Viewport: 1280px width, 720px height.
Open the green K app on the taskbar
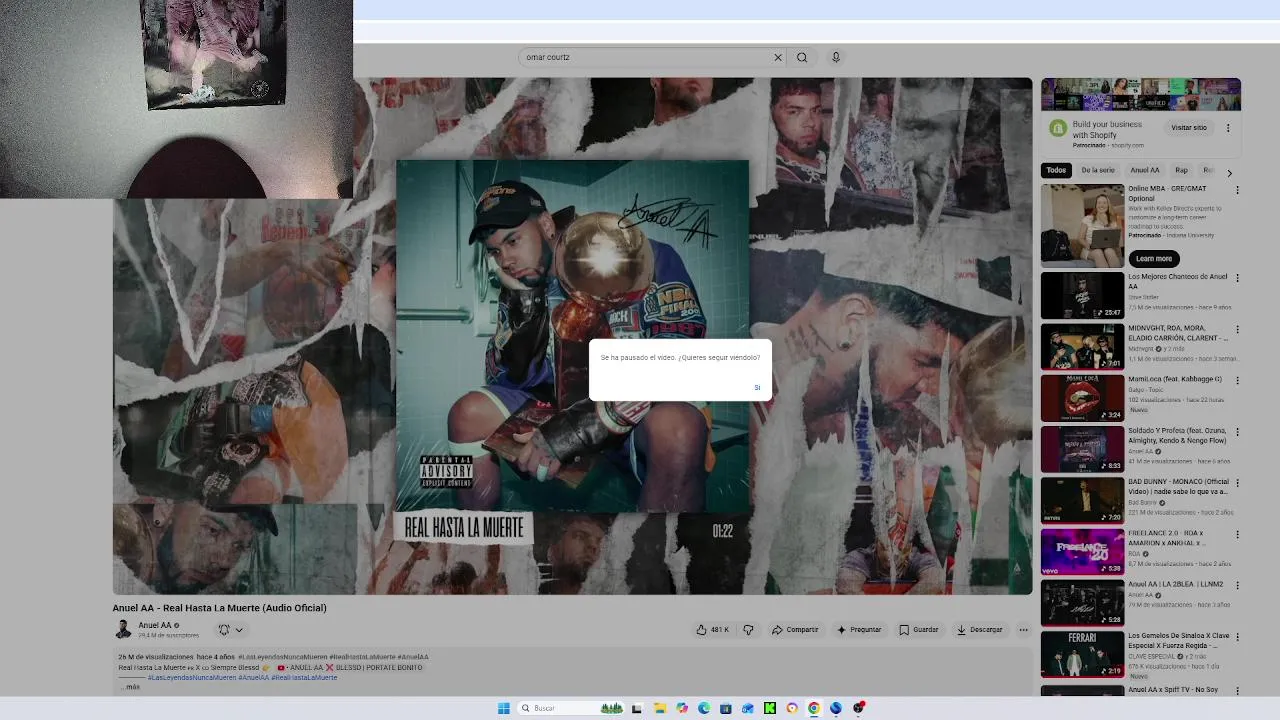click(770, 708)
